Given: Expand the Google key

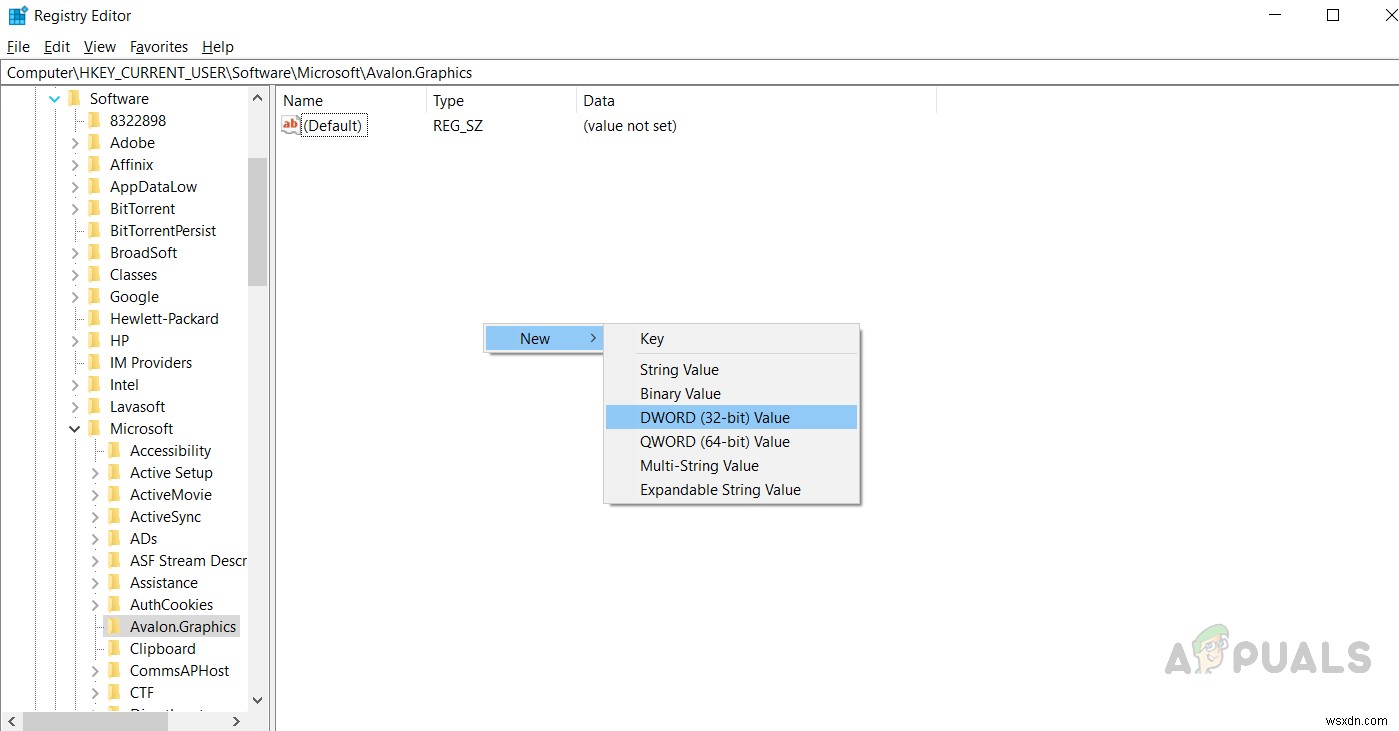Looking at the screenshot, I should click(75, 296).
